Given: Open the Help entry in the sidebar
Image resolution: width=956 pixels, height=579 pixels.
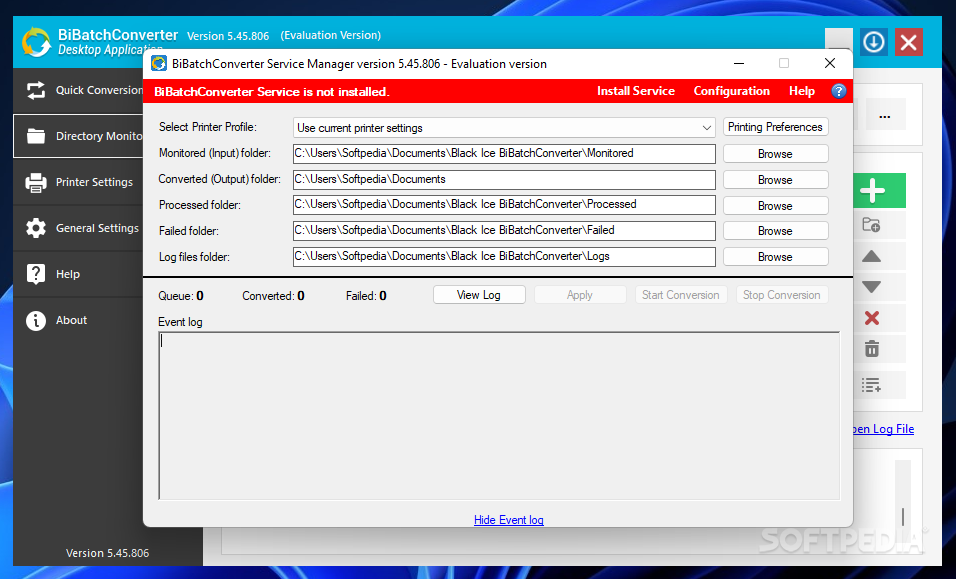Looking at the screenshot, I should pos(78,274).
